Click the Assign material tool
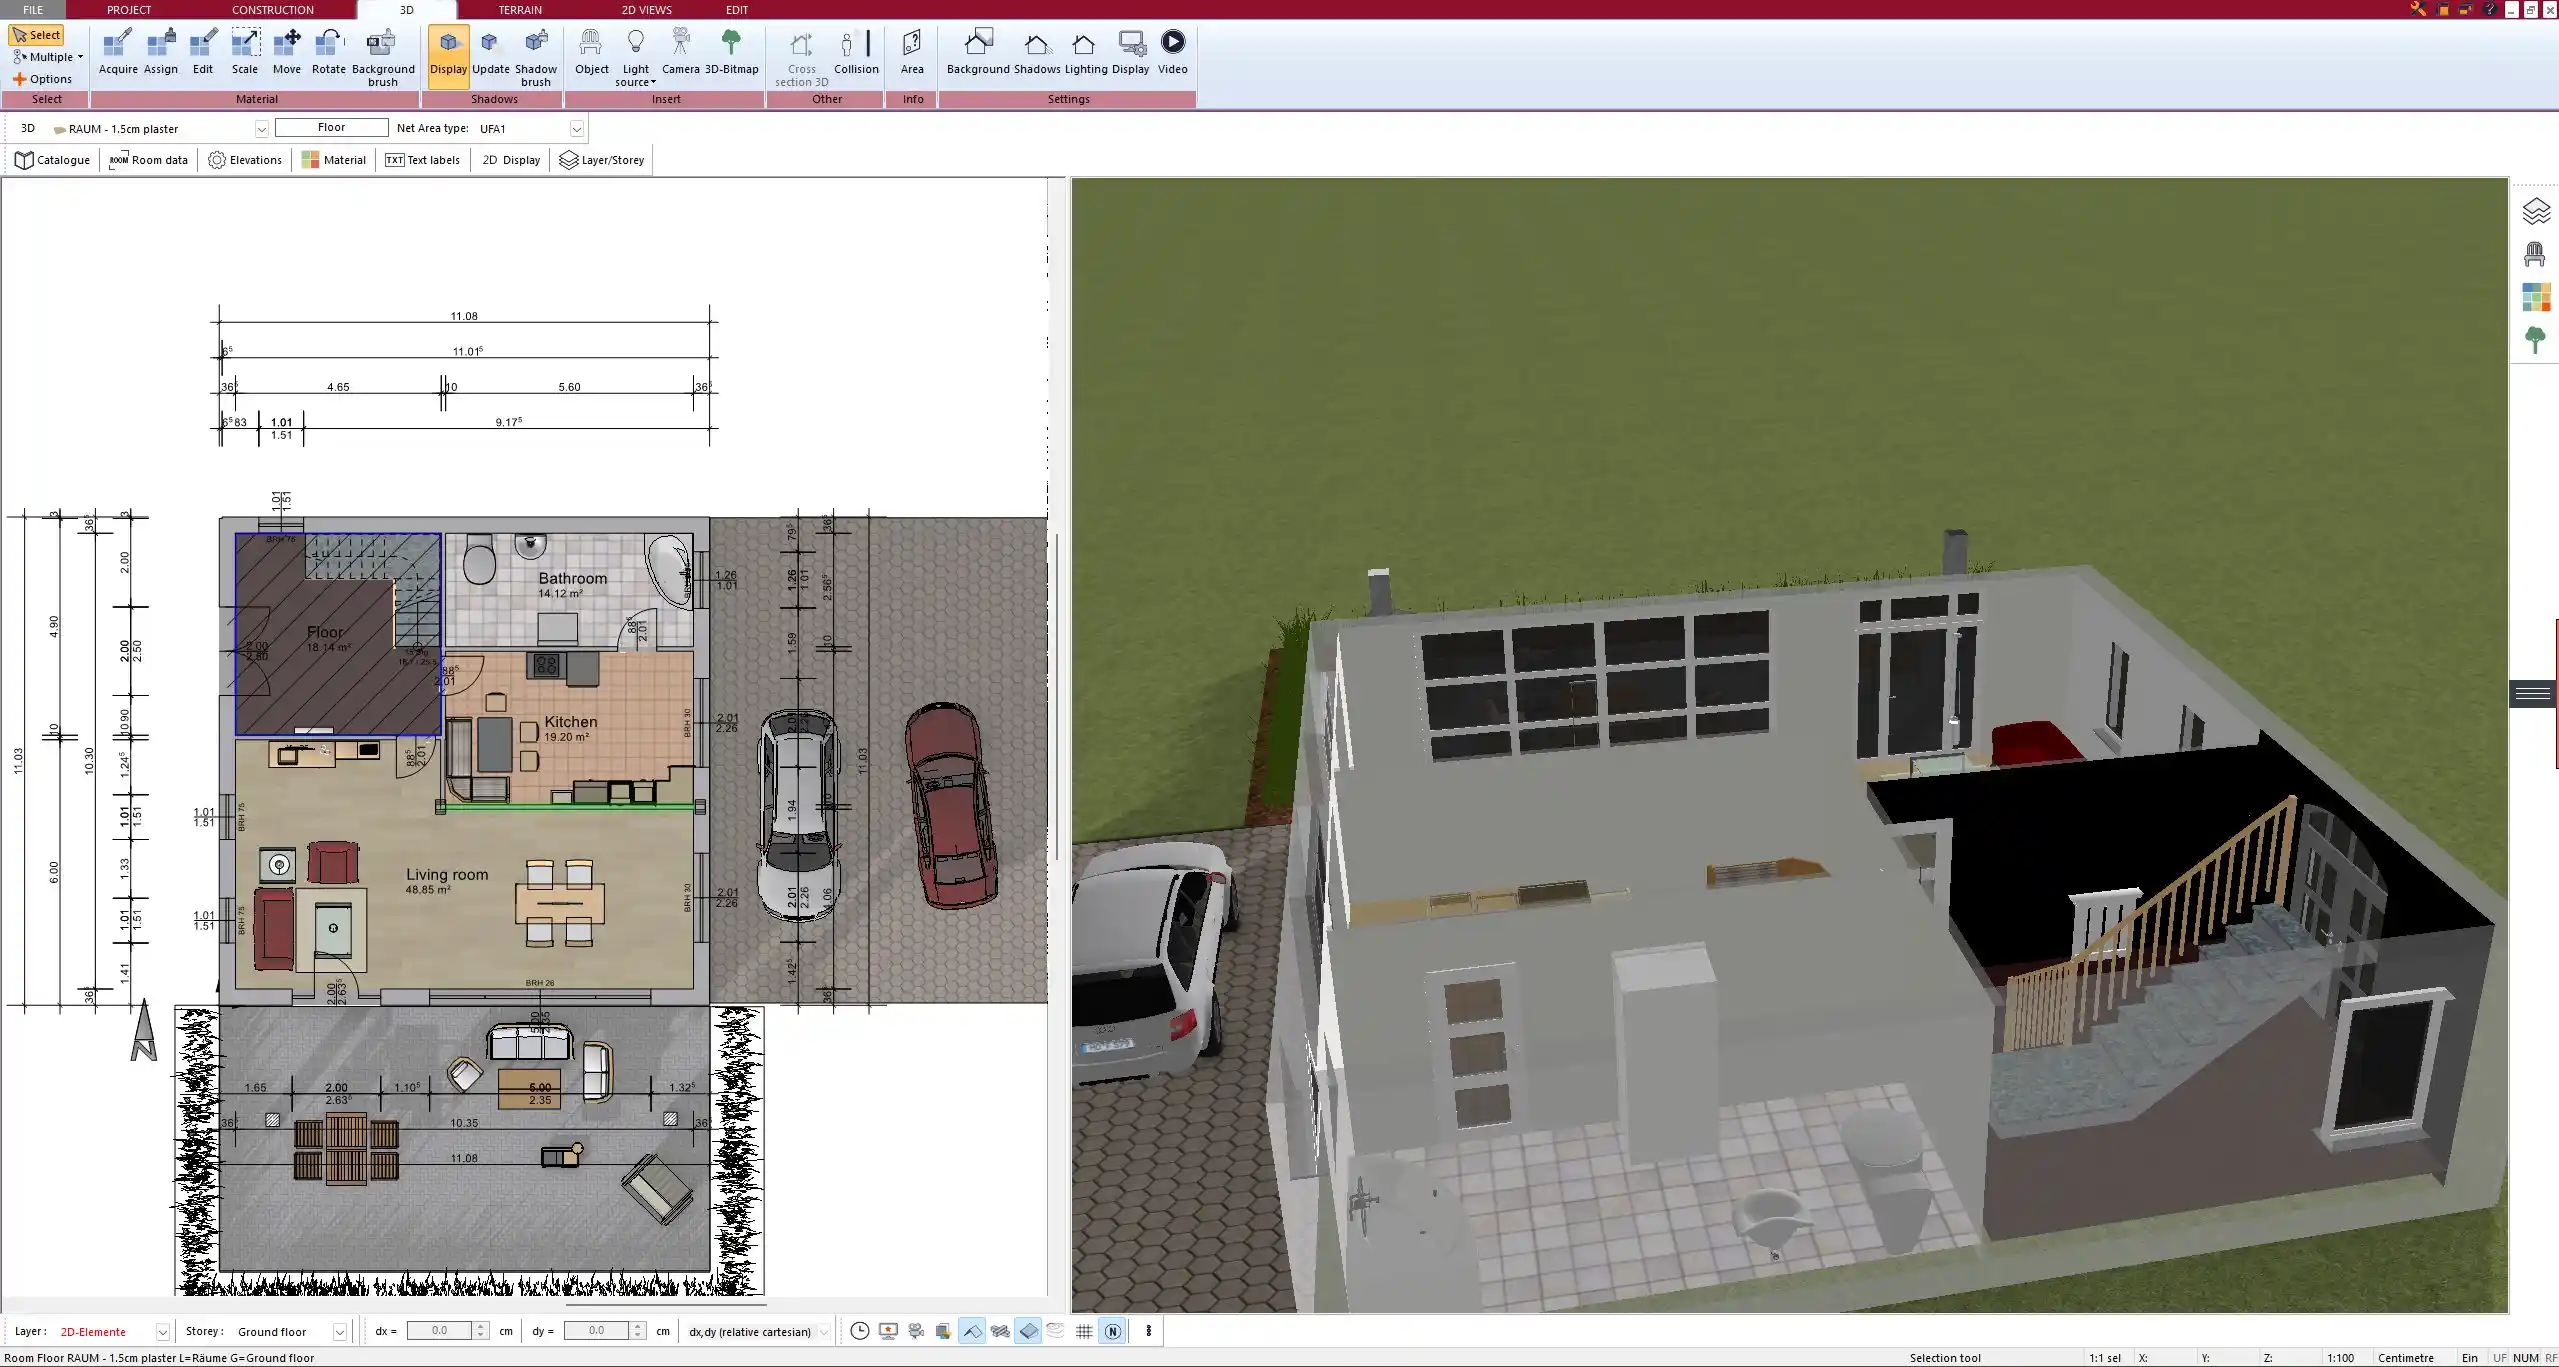2559x1367 pixels. (x=160, y=52)
